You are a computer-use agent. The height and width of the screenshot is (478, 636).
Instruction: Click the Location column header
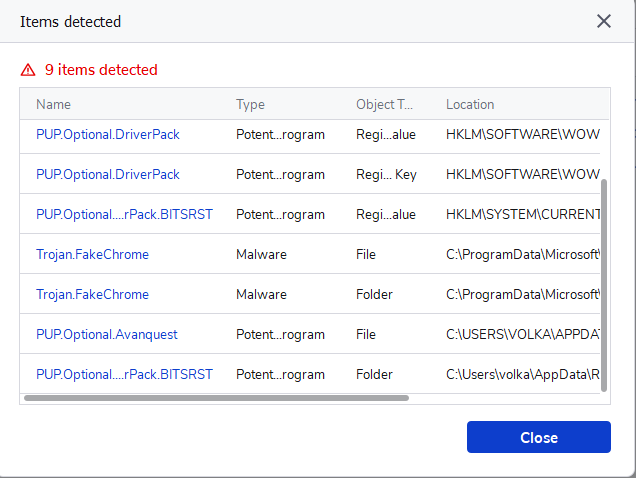[x=470, y=104]
